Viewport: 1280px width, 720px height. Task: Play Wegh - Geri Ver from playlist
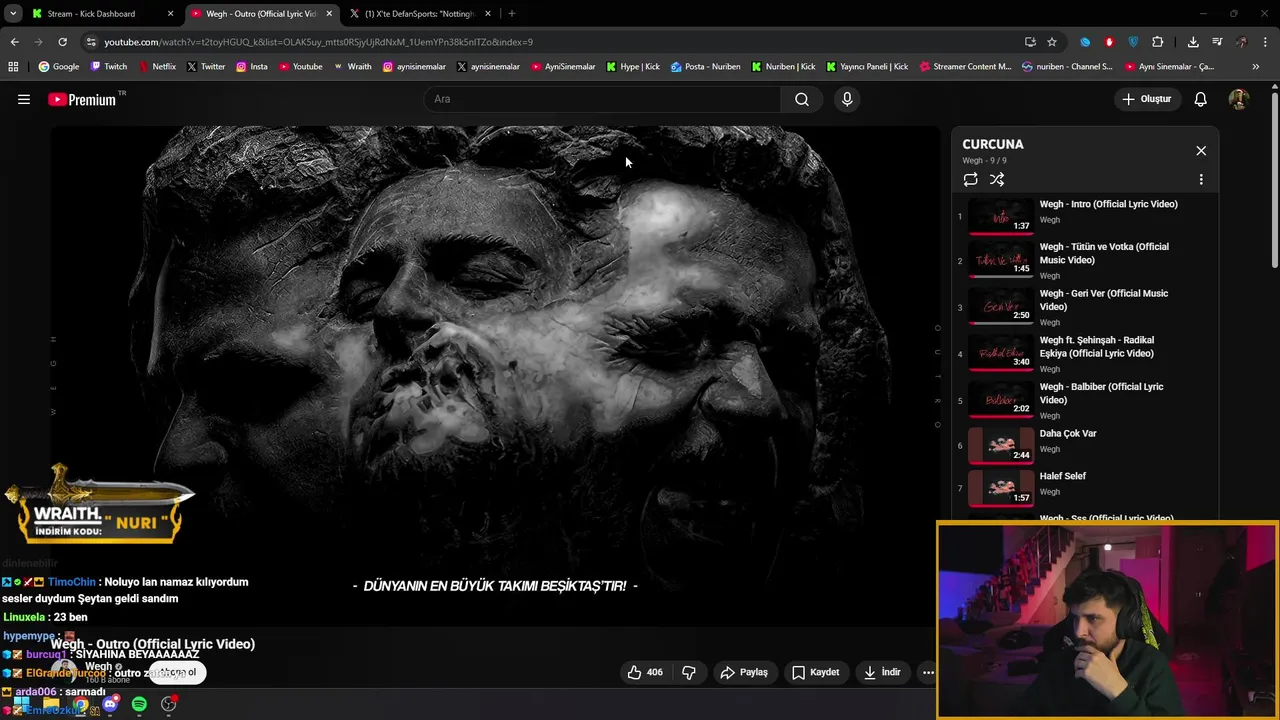[x=1085, y=307]
